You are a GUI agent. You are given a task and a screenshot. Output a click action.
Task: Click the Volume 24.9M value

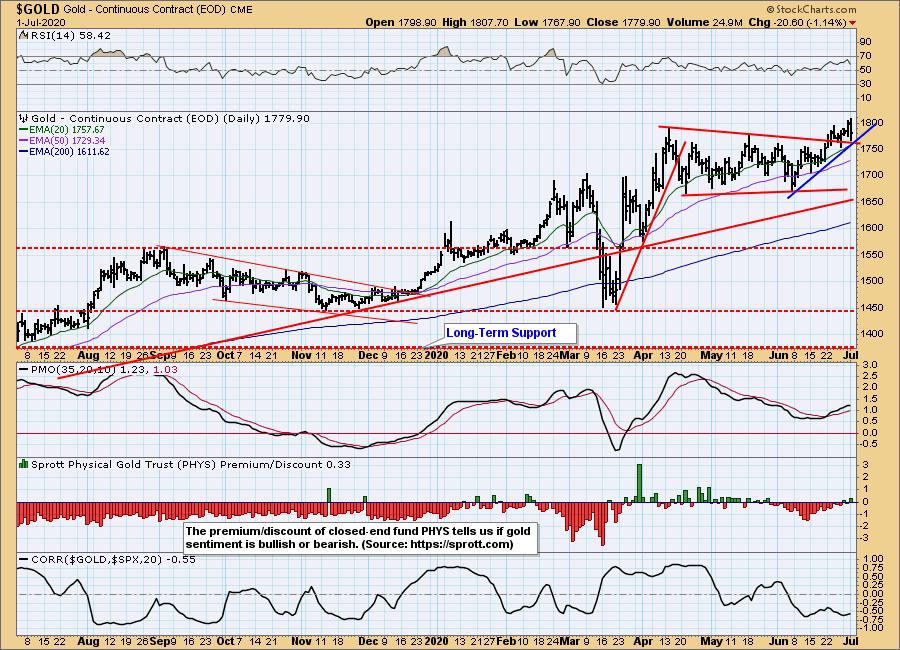(706, 22)
